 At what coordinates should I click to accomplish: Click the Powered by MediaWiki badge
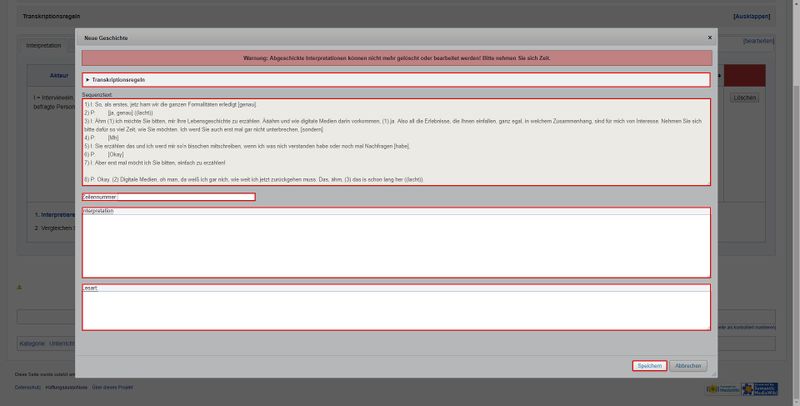tap(722, 388)
